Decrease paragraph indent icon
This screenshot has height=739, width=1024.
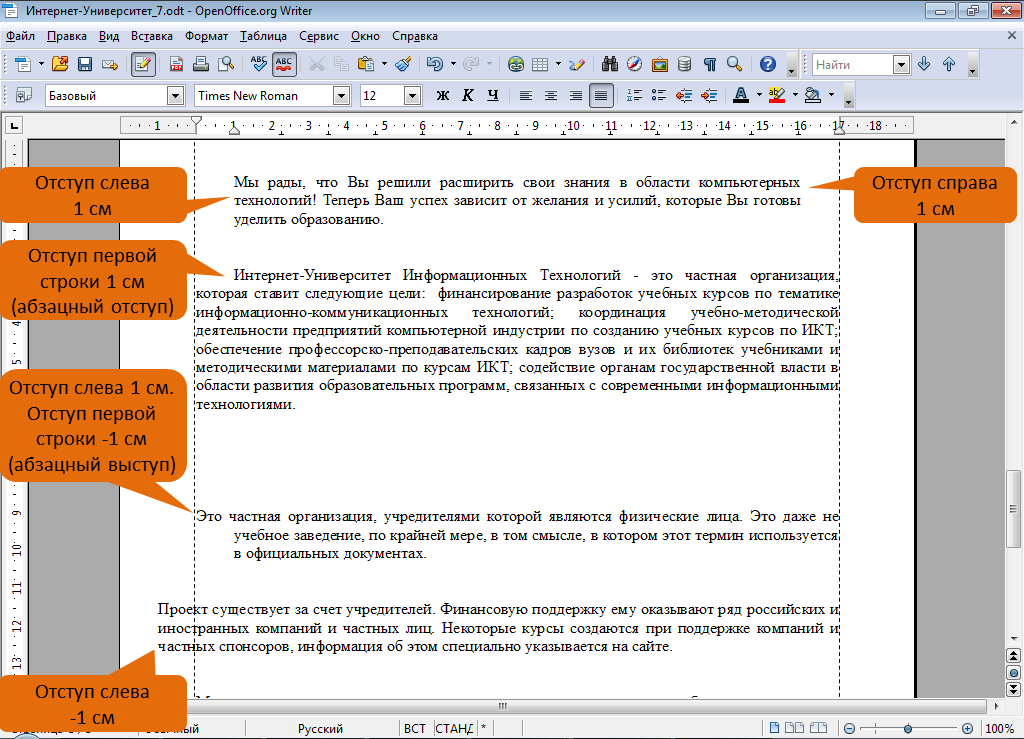(x=684, y=95)
